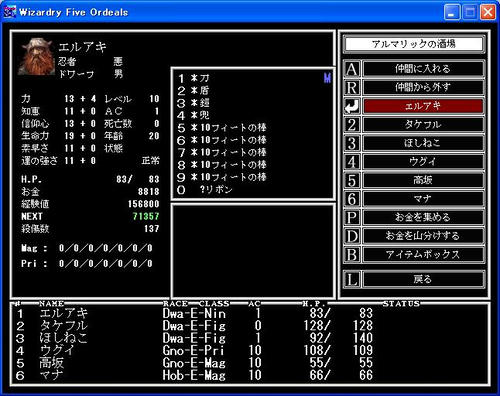Select inventory slot 5 10フィートの棒
500x396 pixels.
222,128
